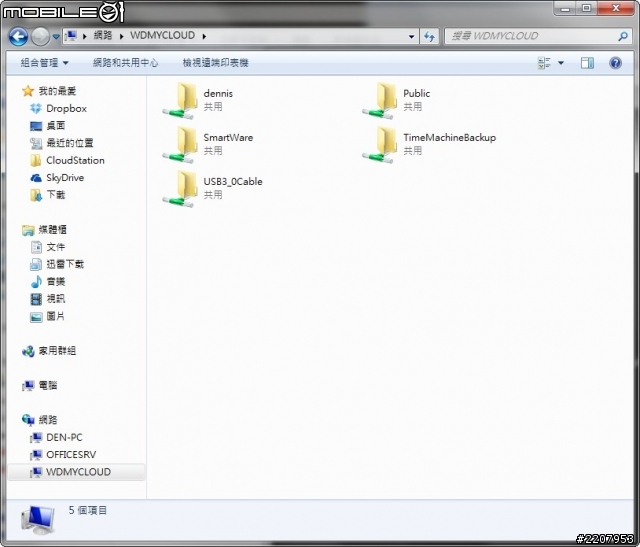Open the view options dropdown arrow

pyautogui.click(x=561, y=63)
